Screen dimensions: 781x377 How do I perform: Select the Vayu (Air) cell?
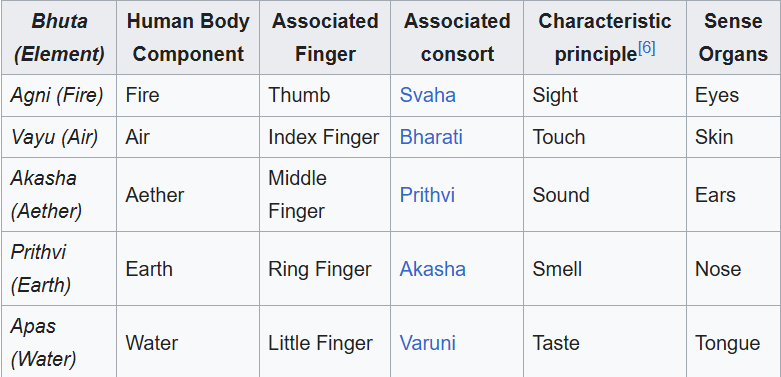click(59, 137)
